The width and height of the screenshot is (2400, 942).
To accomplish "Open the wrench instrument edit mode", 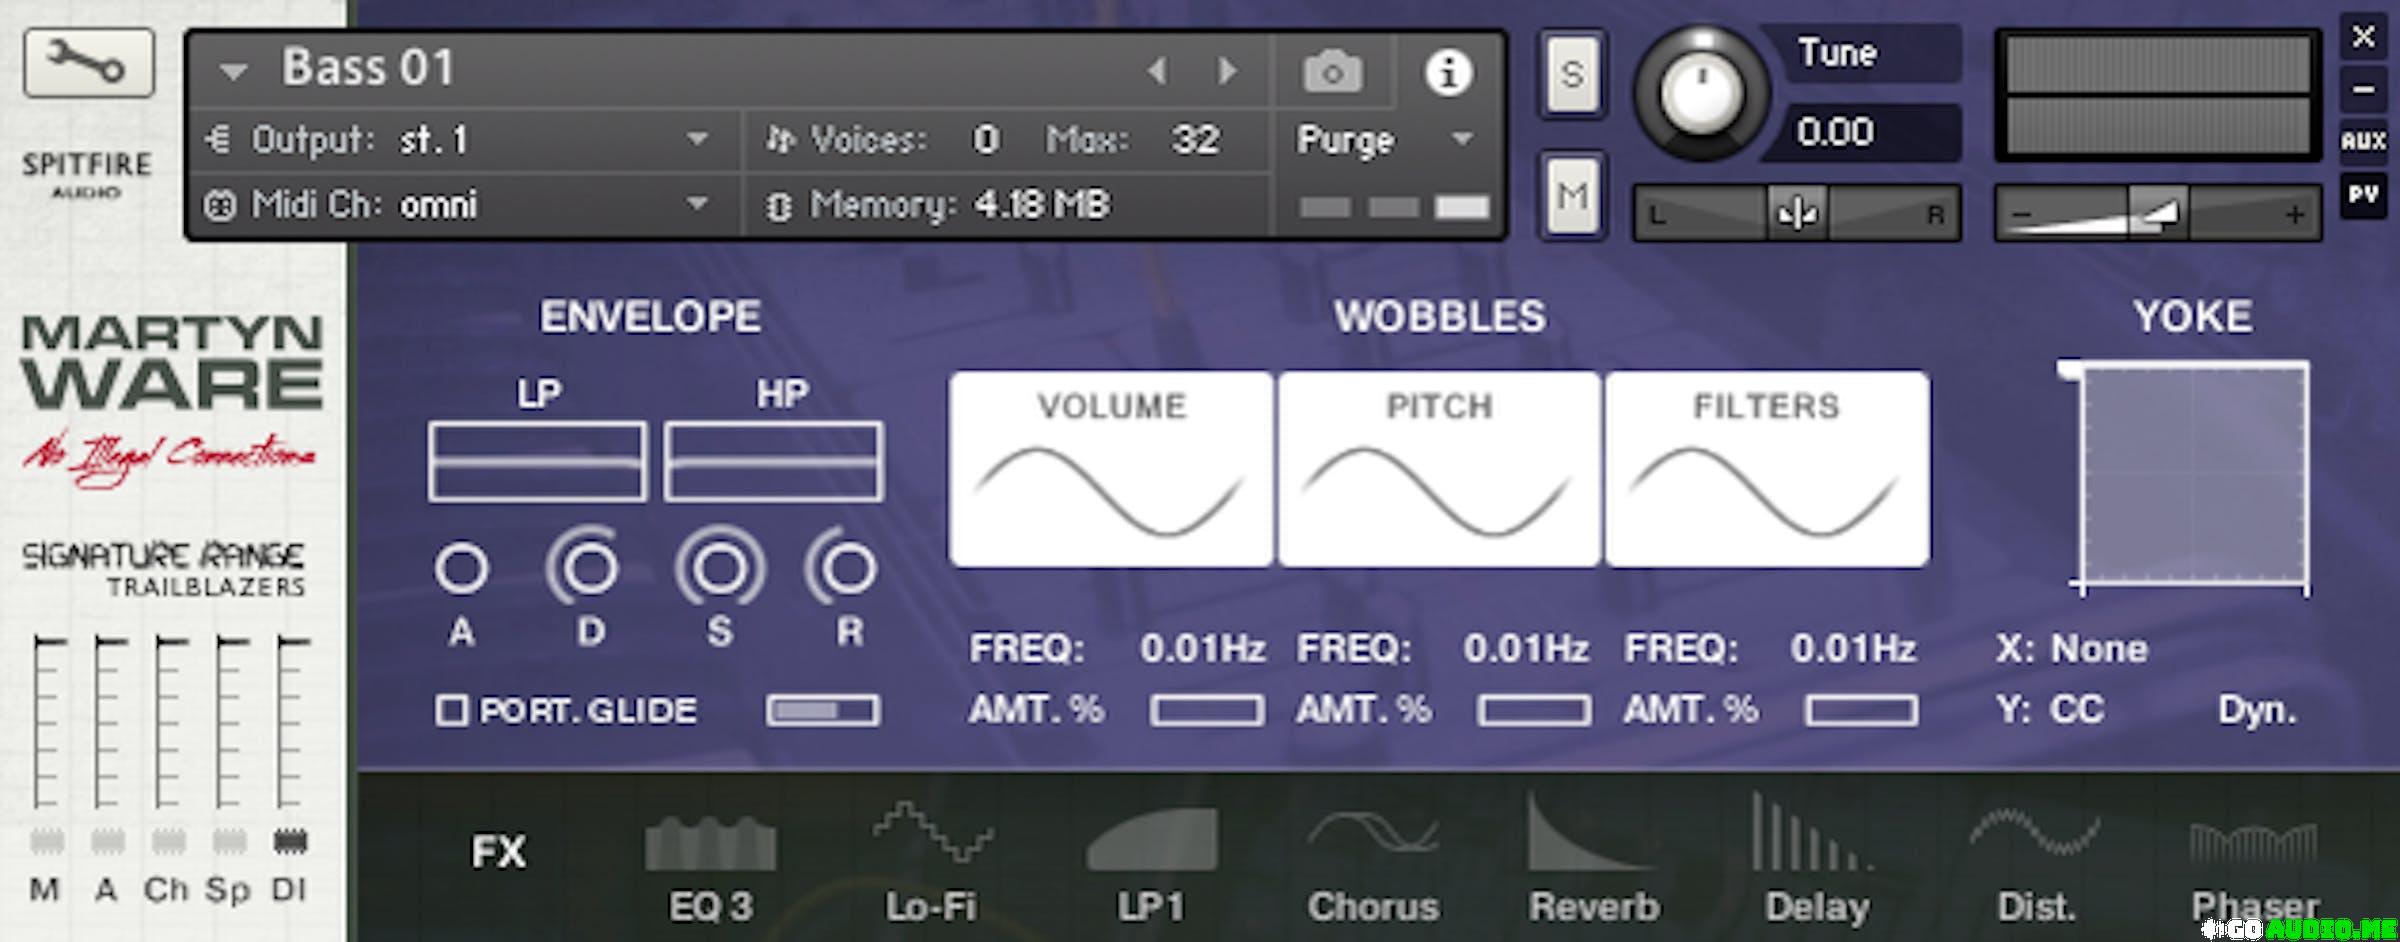I will click(89, 63).
